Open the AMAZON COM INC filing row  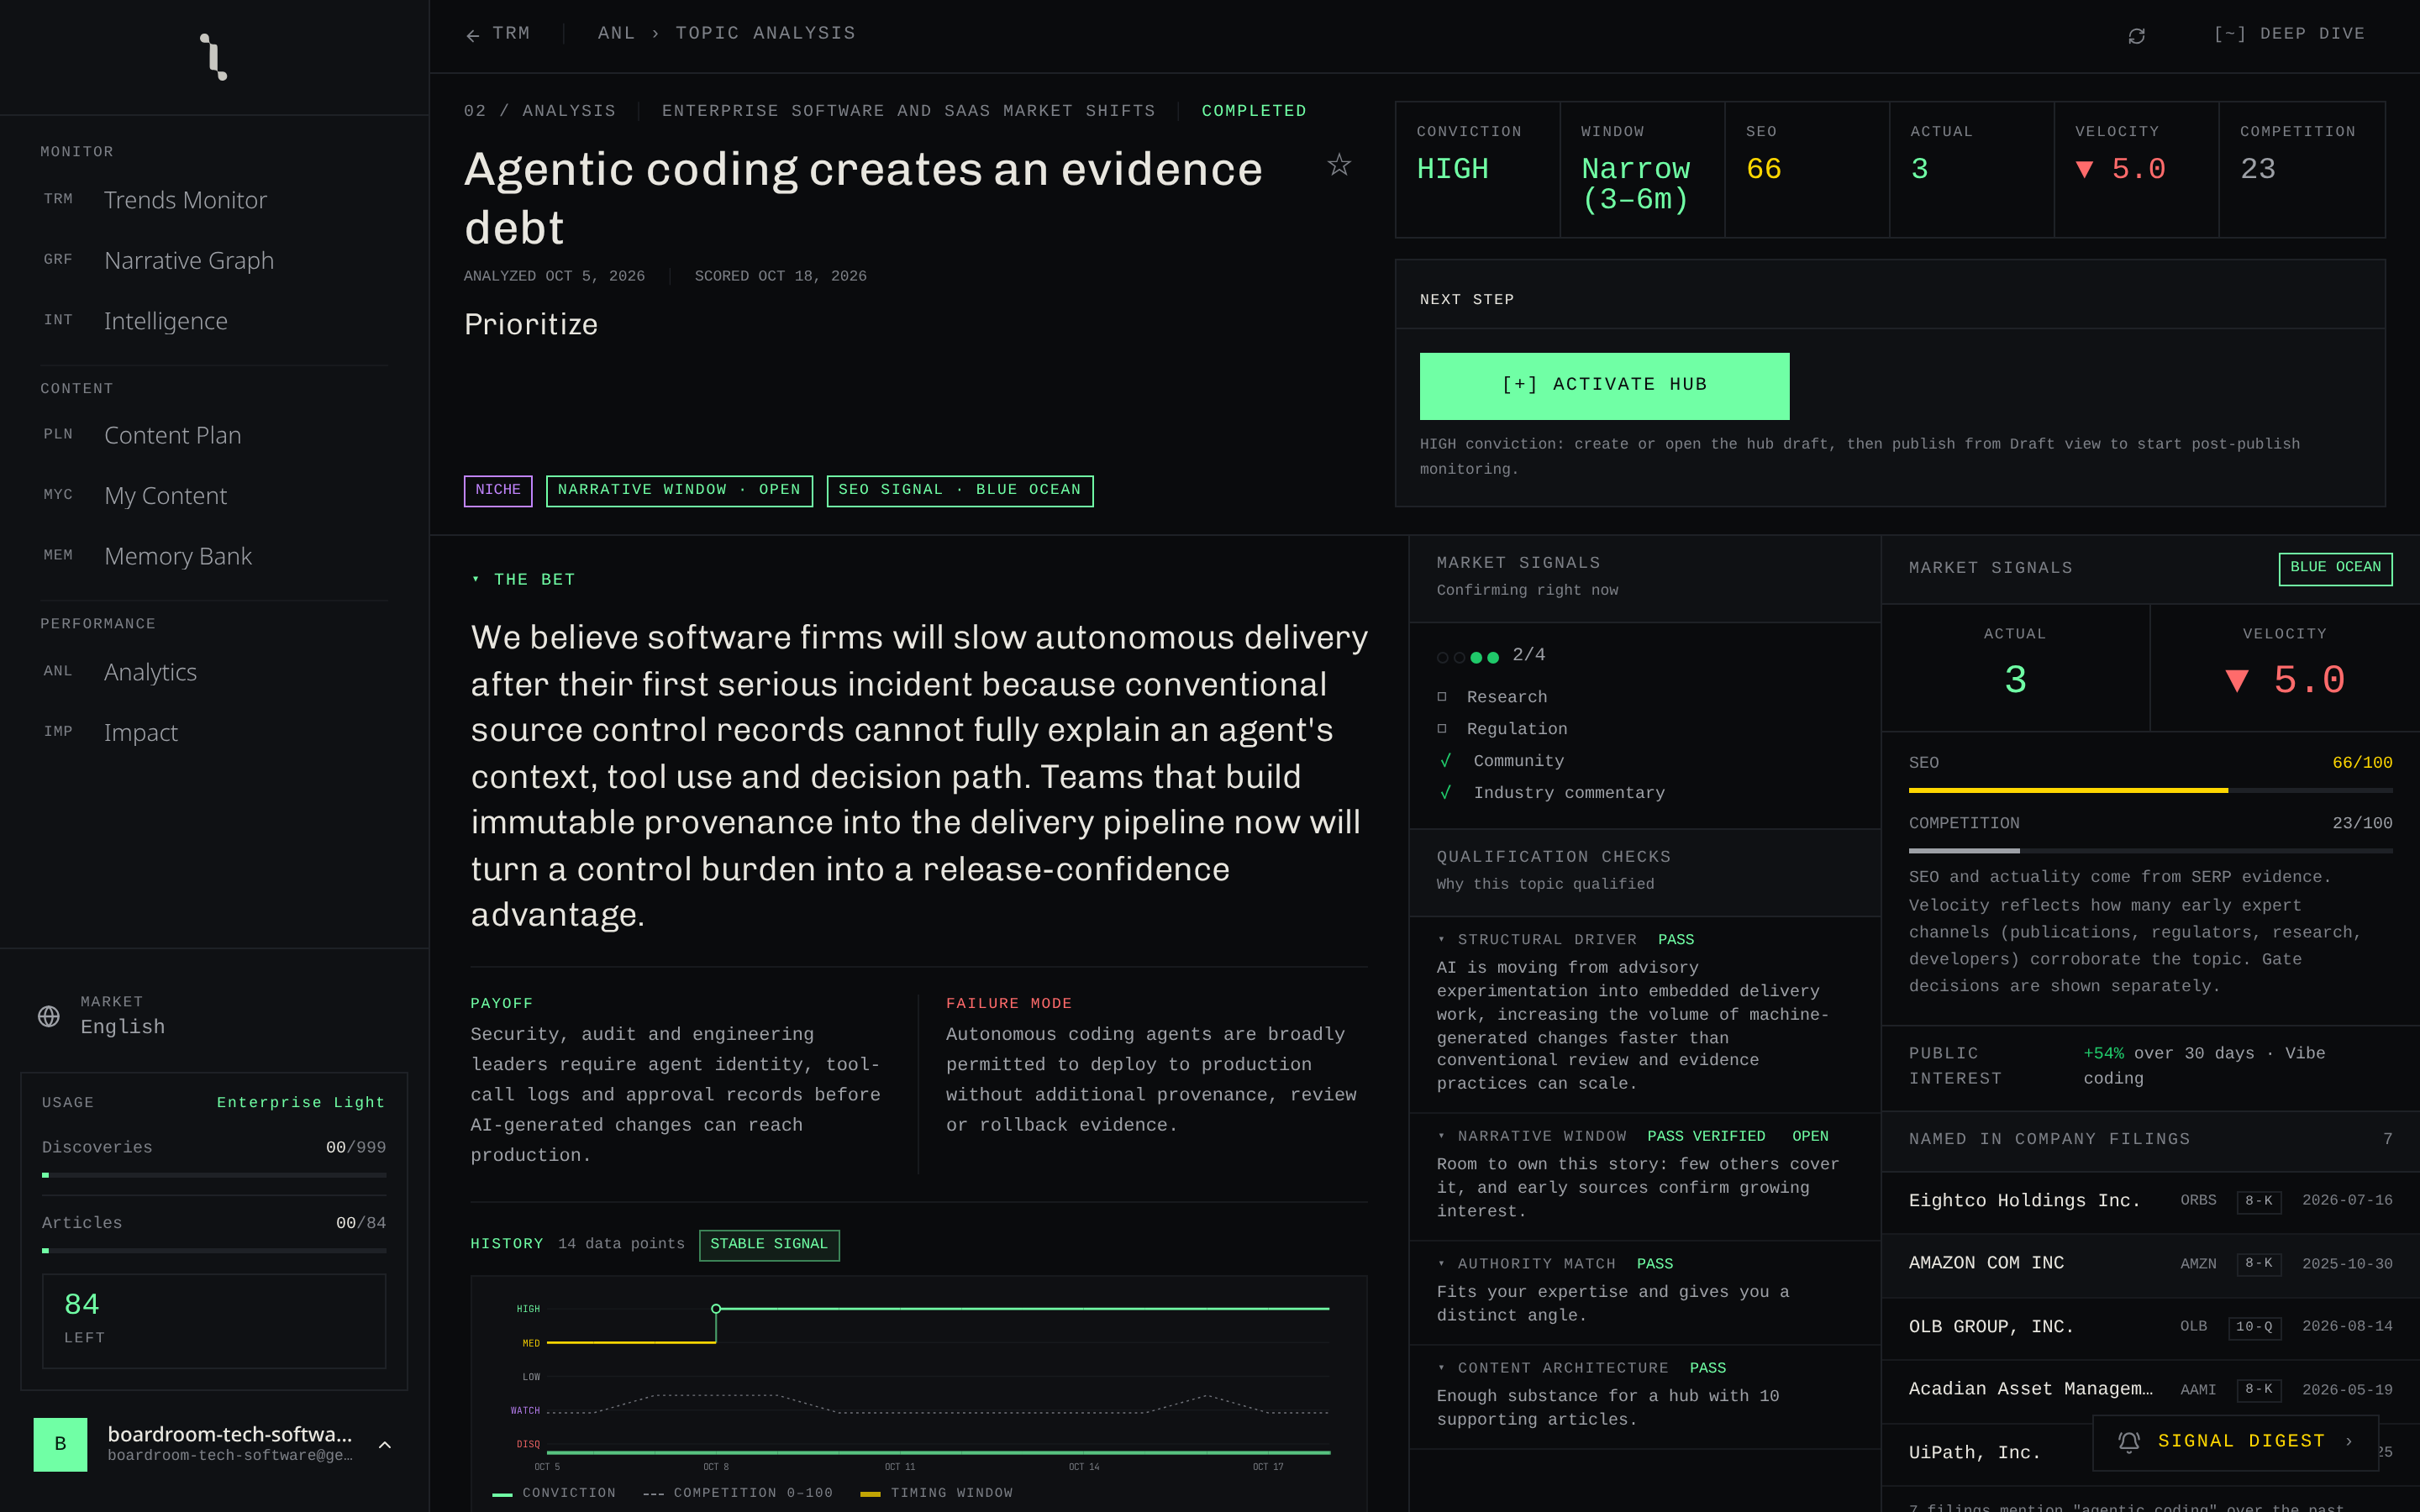[2150, 1264]
